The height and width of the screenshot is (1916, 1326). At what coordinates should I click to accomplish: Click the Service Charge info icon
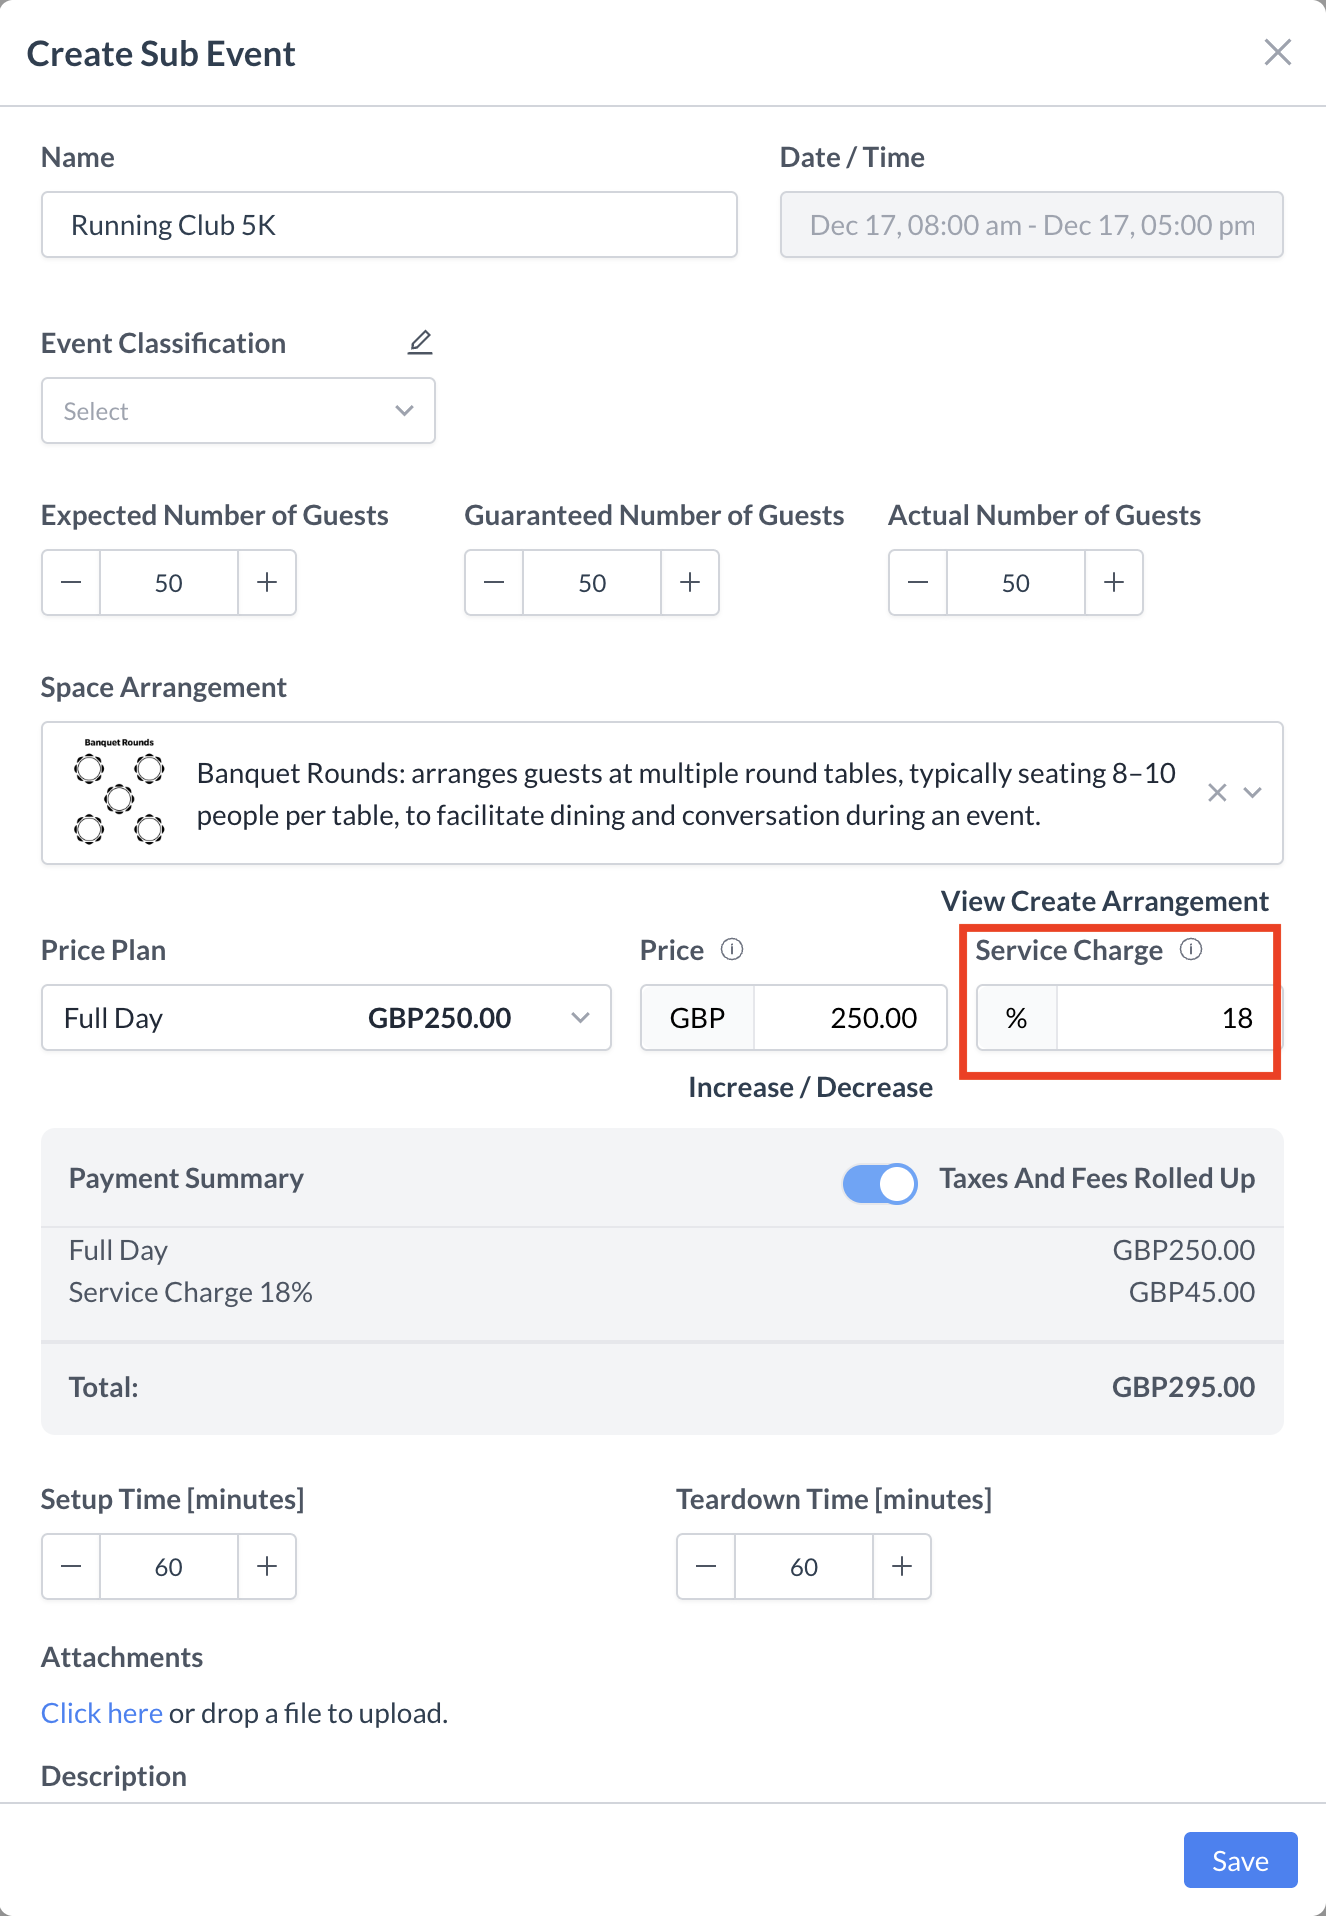[x=1190, y=949]
